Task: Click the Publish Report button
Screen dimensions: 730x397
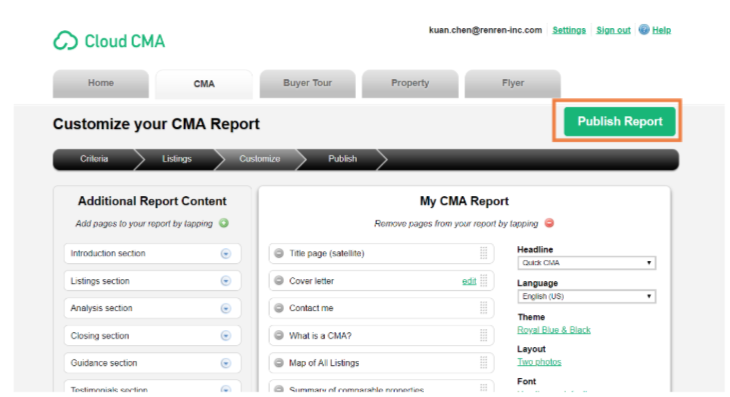Action: pyautogui.click(x=620, y=121)
